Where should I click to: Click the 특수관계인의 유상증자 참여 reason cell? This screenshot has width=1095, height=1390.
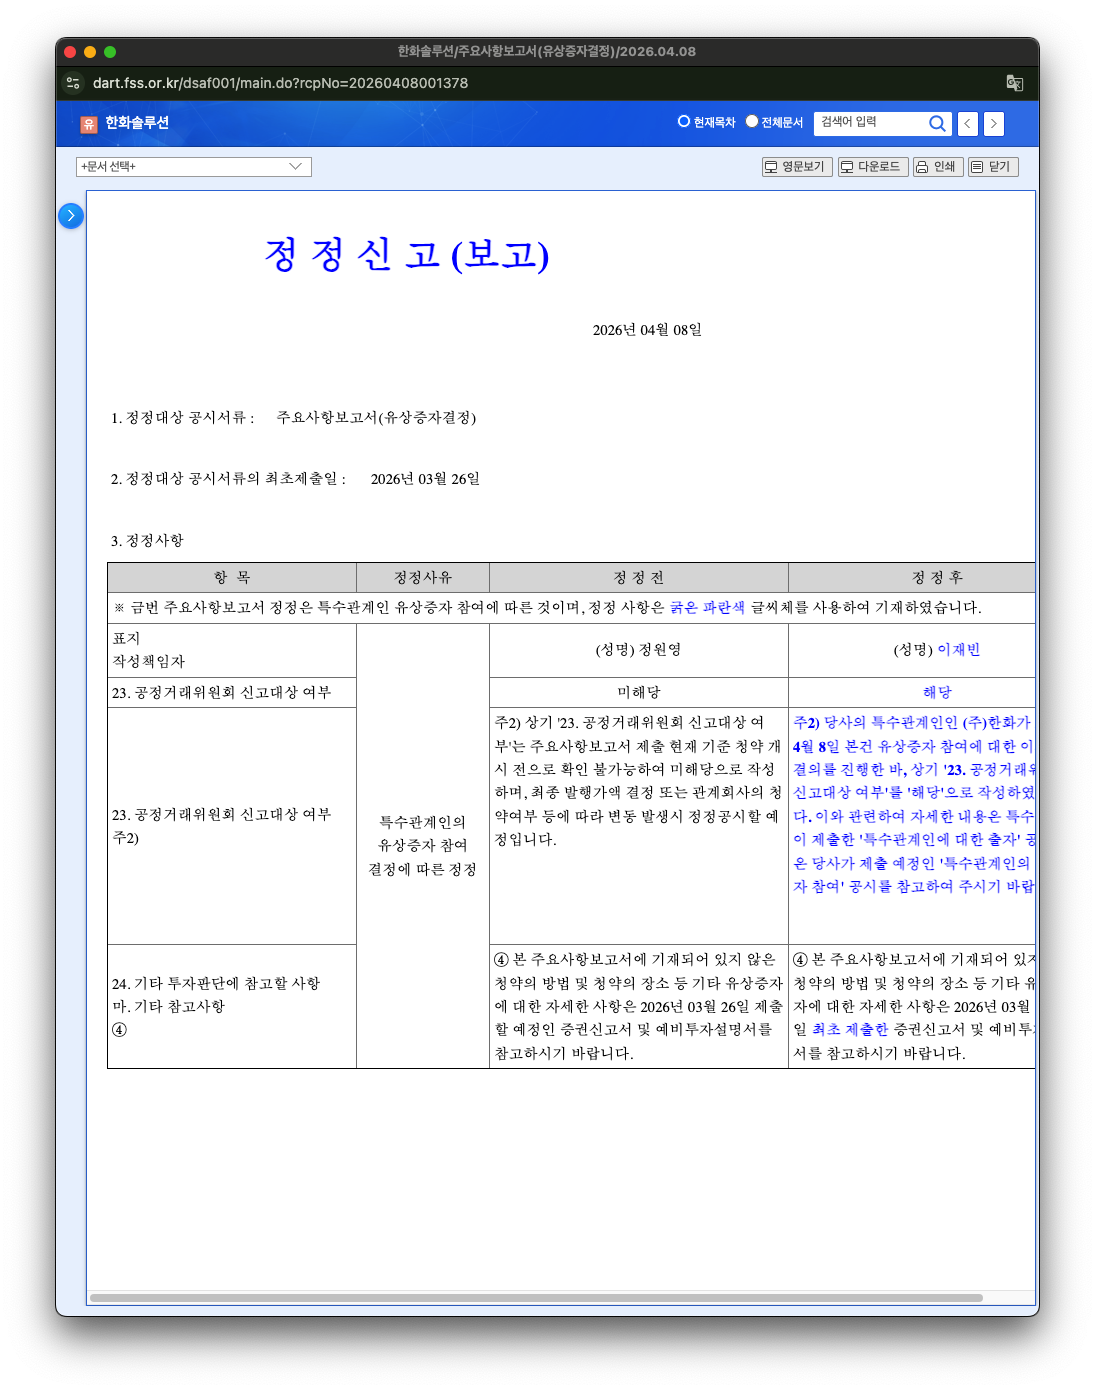tap(423, 846)
